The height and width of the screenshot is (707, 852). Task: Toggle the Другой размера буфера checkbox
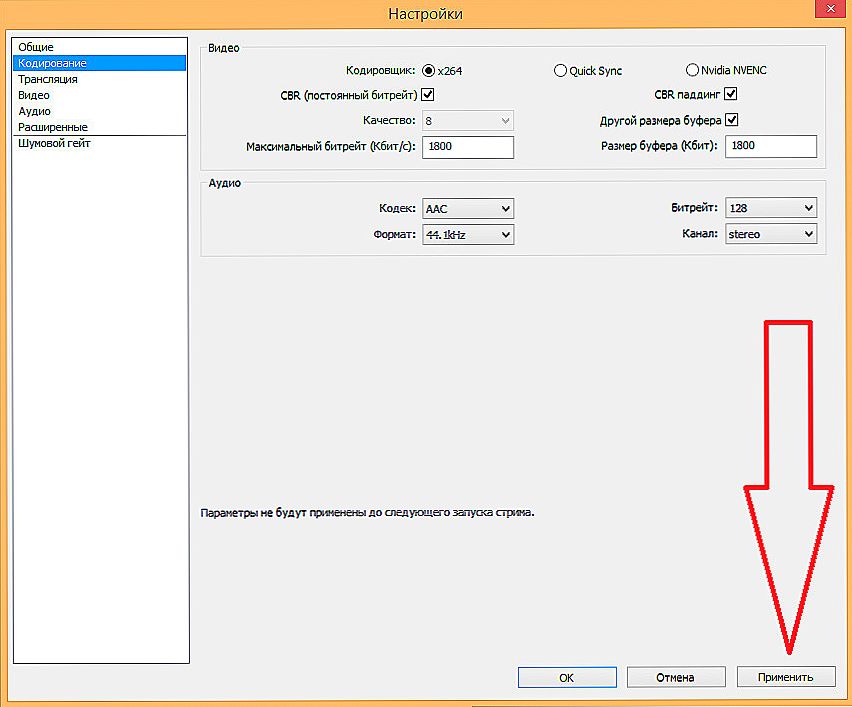point(732,120)
